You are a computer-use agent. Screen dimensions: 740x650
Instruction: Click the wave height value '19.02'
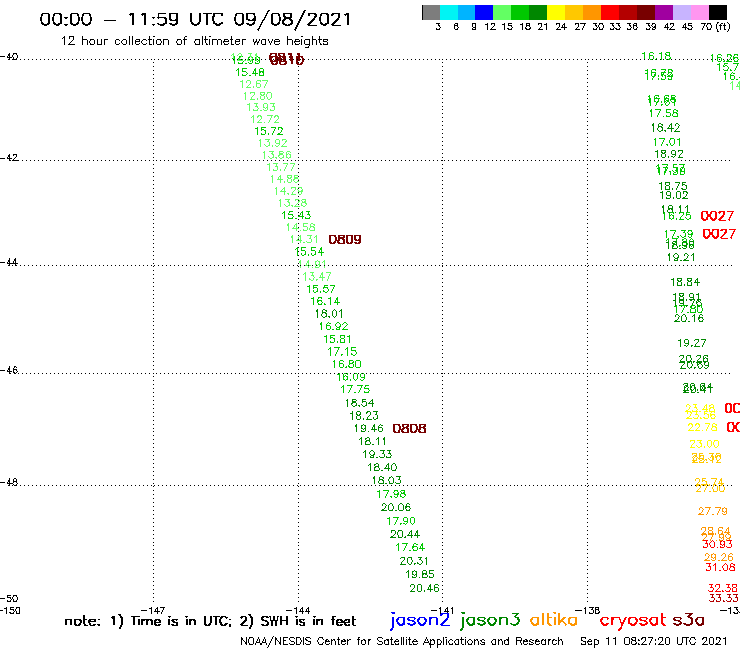click(x=673, y=195)
